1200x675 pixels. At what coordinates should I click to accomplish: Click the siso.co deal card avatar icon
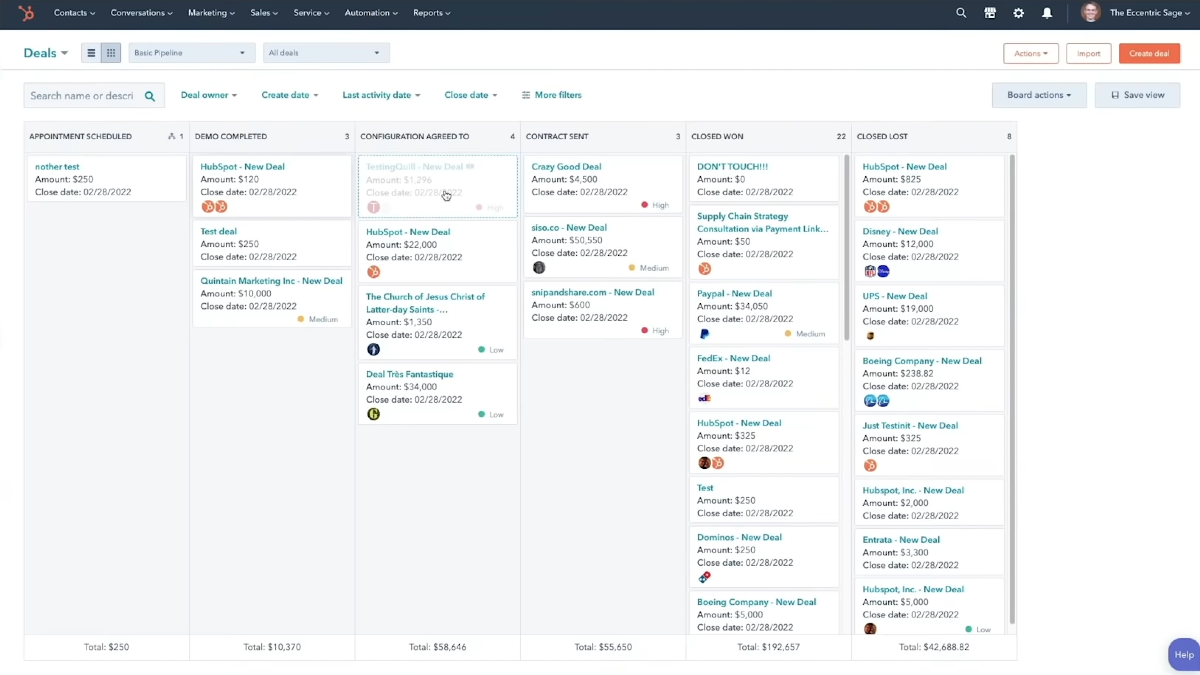click(x=539, y=268)
